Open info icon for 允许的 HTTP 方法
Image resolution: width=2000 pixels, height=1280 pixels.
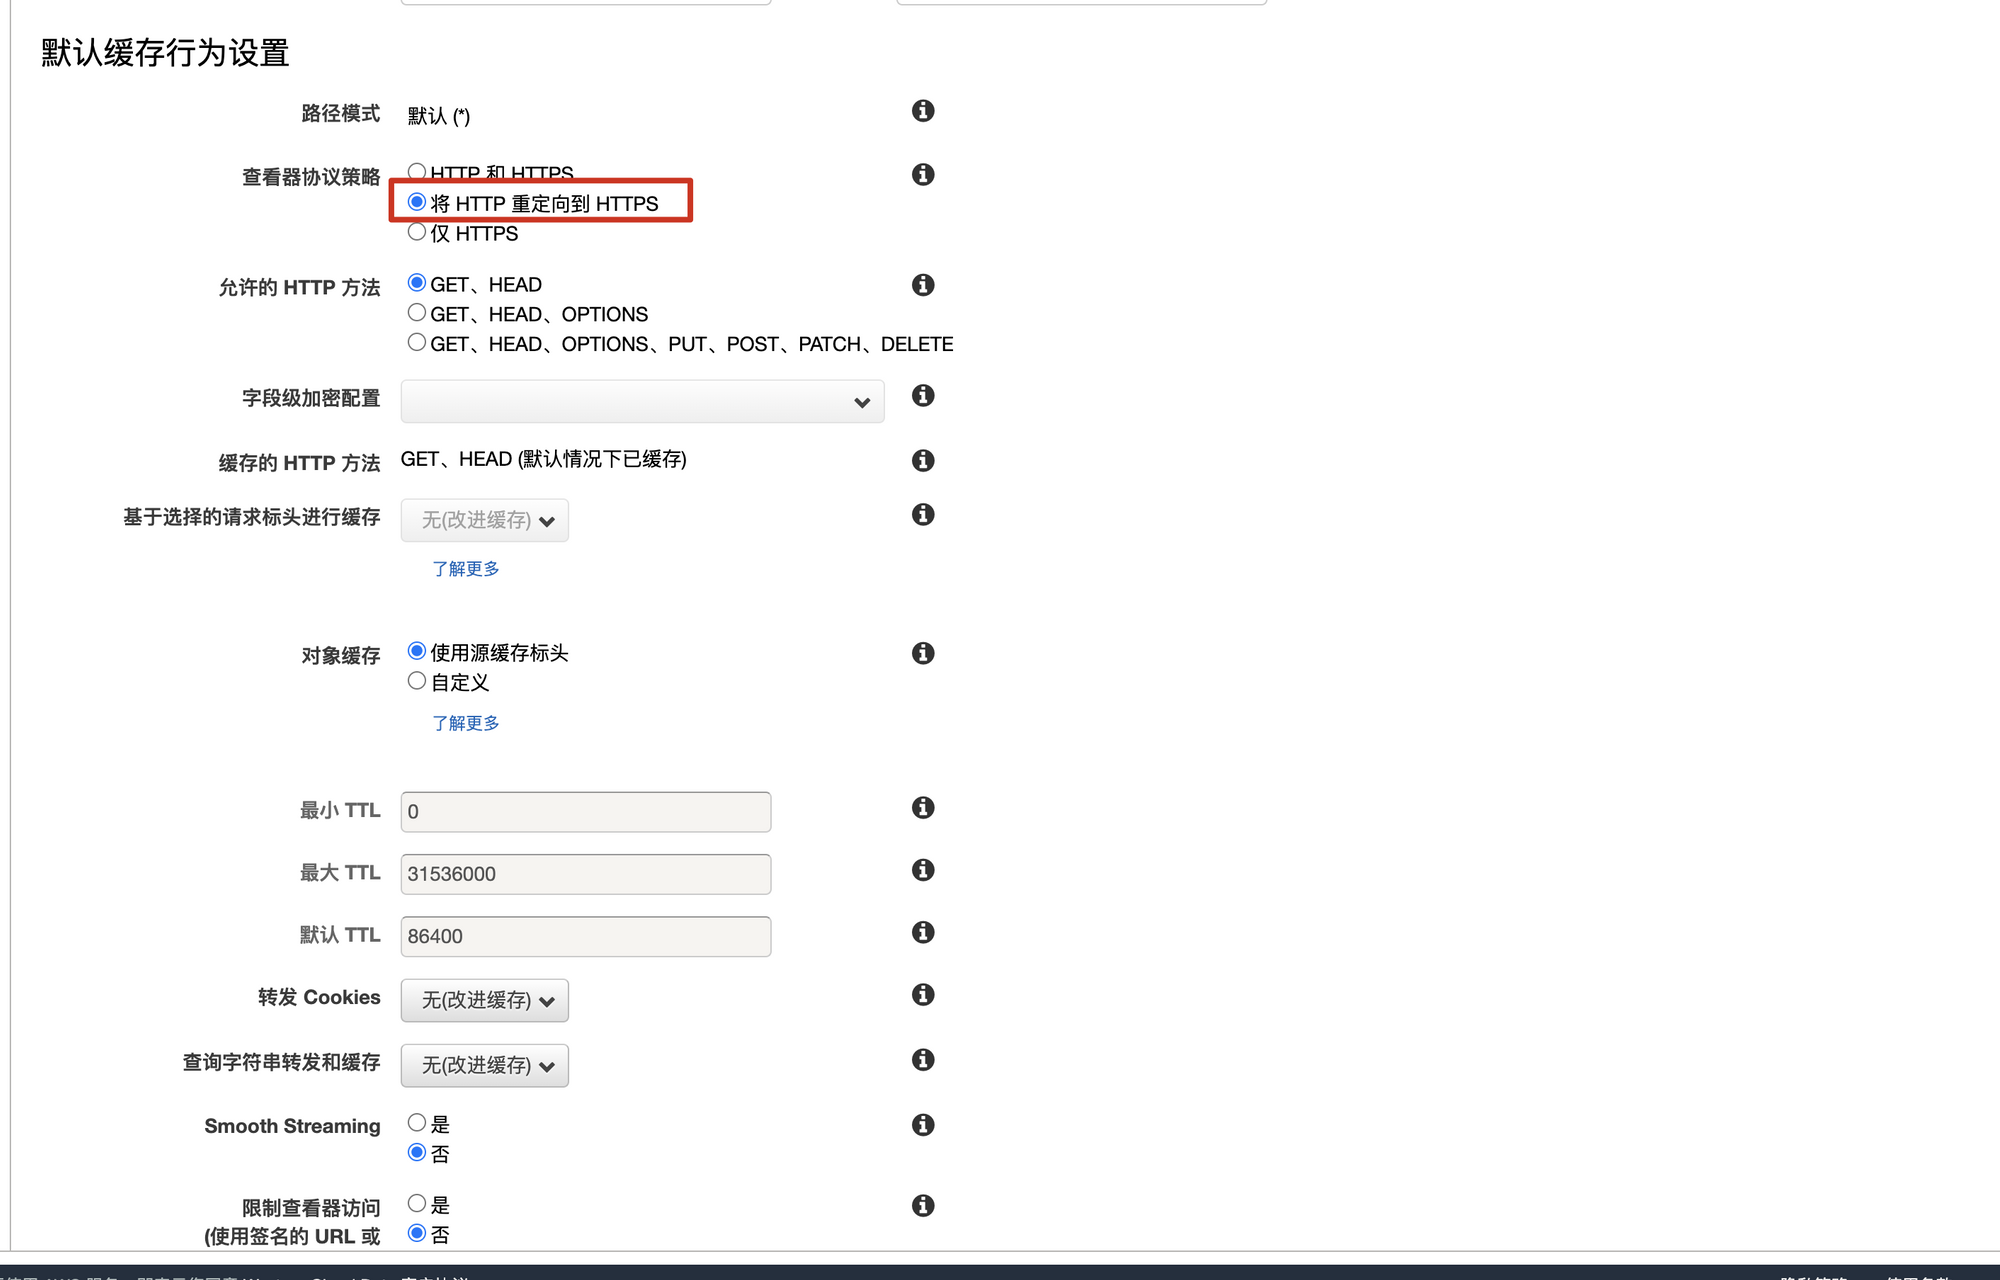pyautogui.click(x=923, y=285)
